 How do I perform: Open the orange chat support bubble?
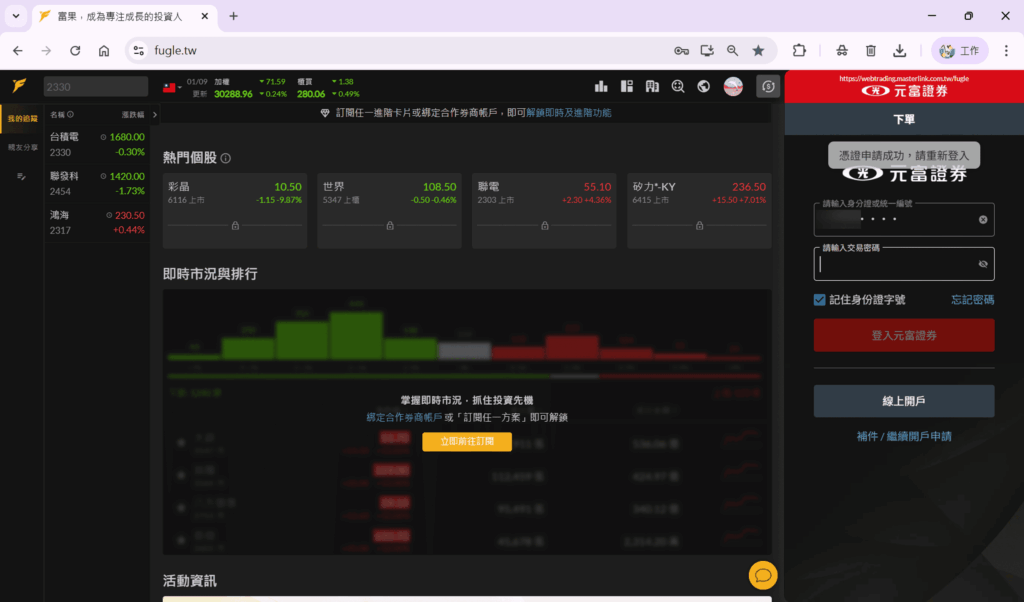[762, 575]
